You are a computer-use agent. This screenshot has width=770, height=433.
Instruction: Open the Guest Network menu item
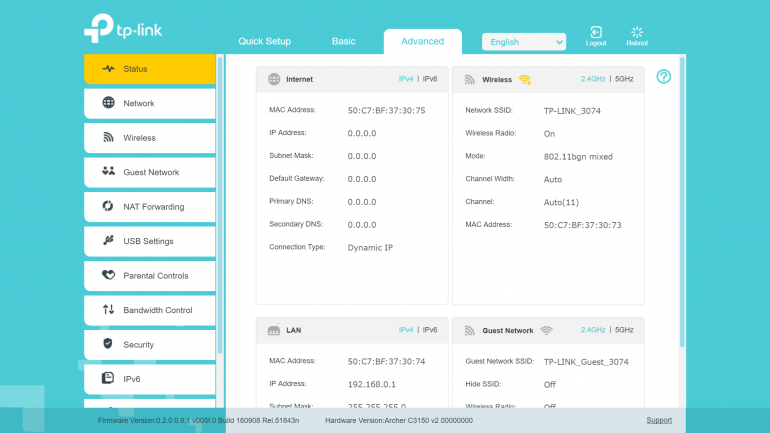click(150, 172)
